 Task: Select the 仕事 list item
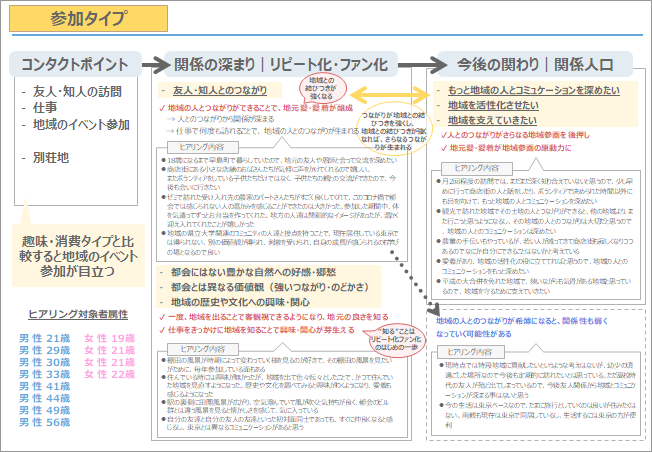click(x=45, y=108)
